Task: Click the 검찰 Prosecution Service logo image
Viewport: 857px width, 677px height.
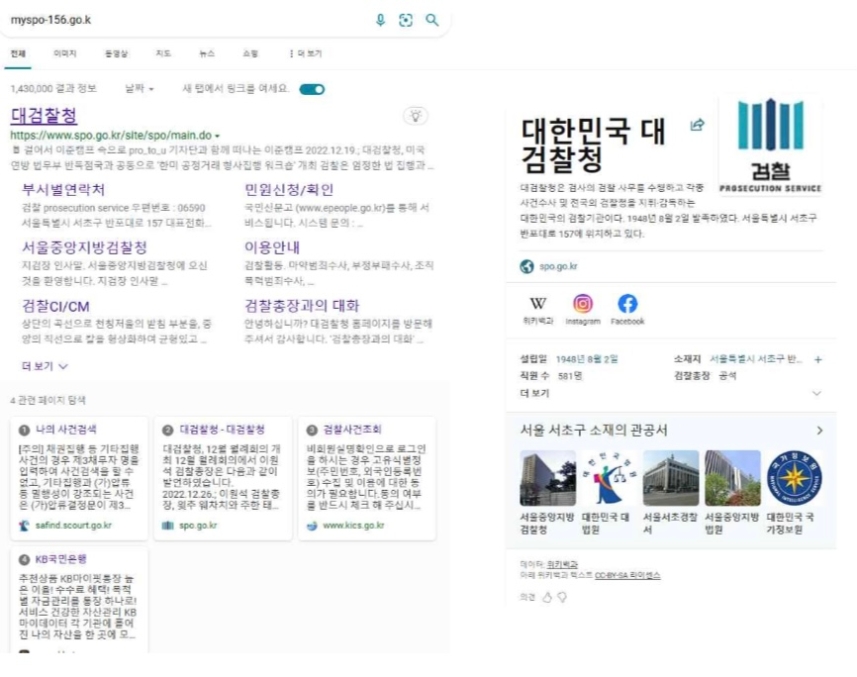Action: 770,145
